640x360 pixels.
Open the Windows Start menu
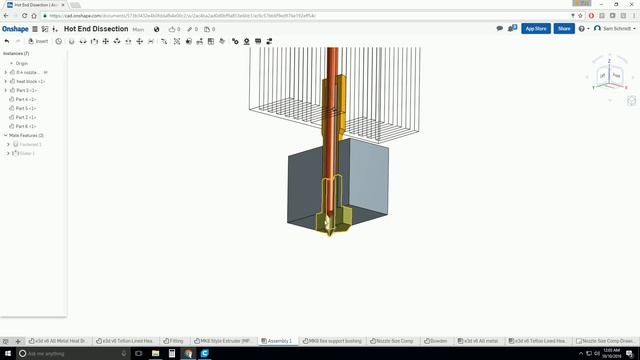pos(8,353)
